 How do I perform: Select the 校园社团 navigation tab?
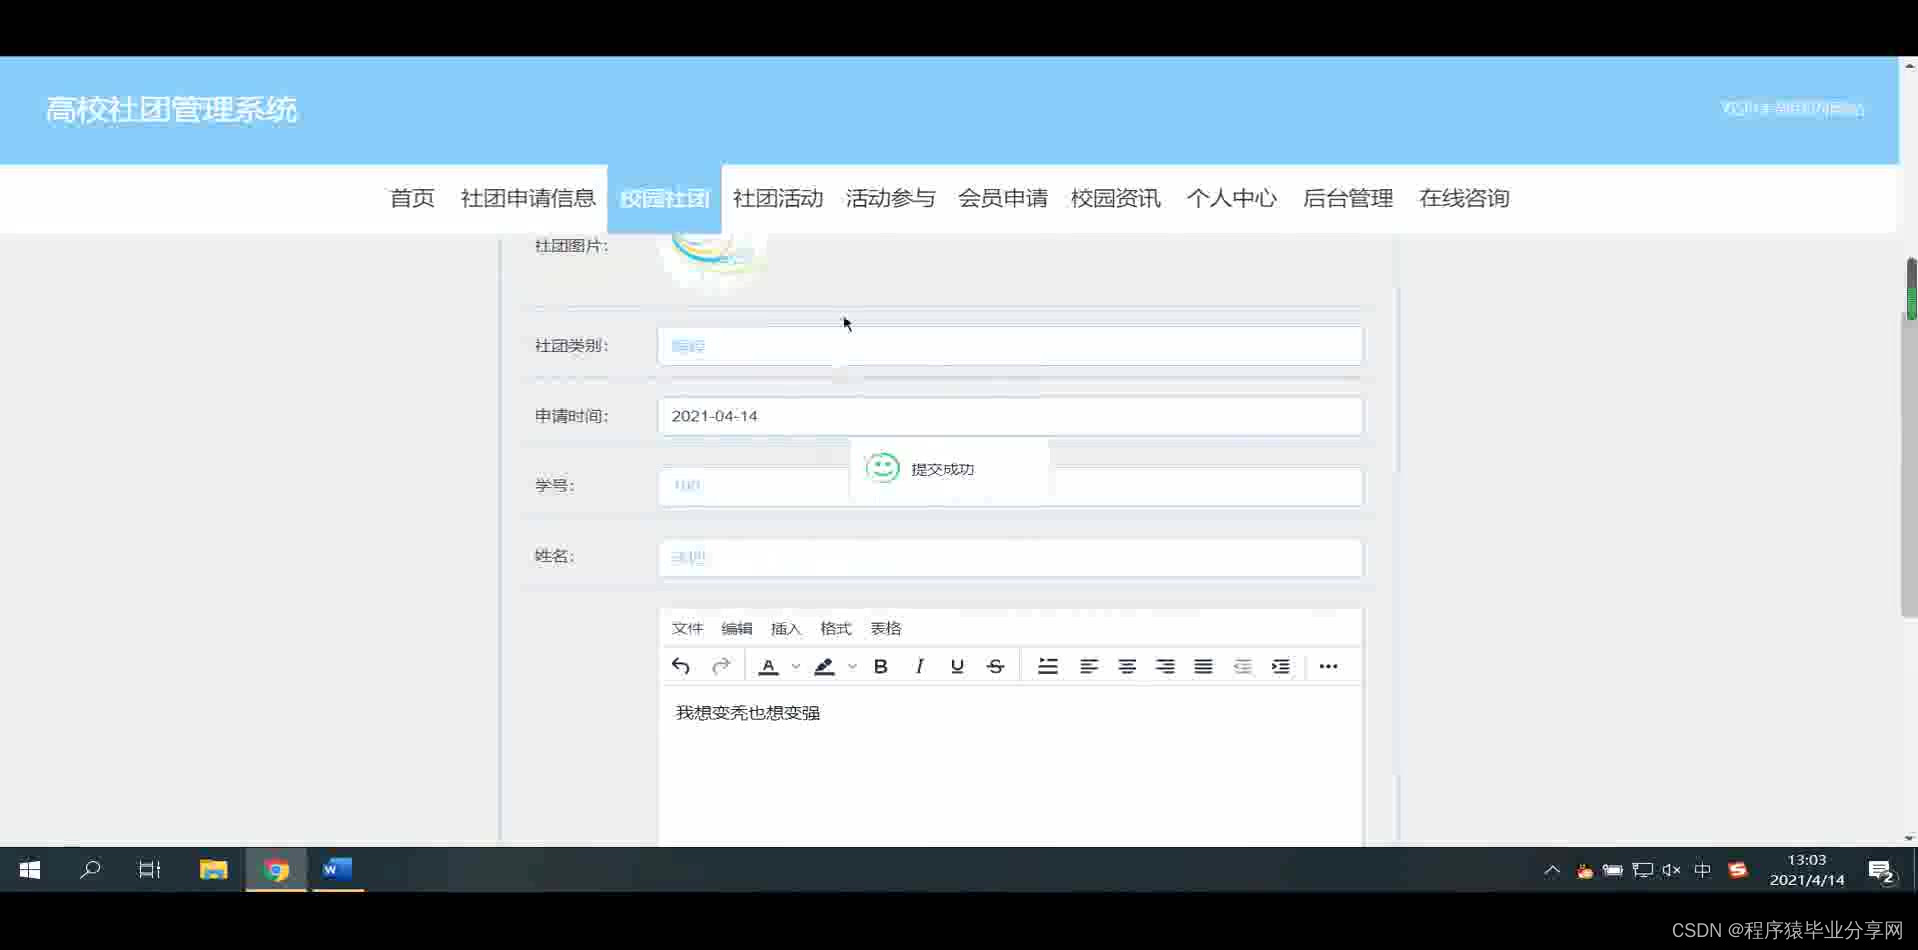click(664, 198)
